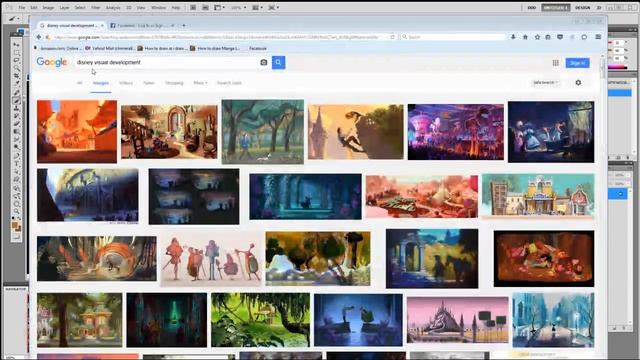The width and height of the screenshot is (640, 360).
Task: Click the blue Sign in button
Action: point(577,63)
